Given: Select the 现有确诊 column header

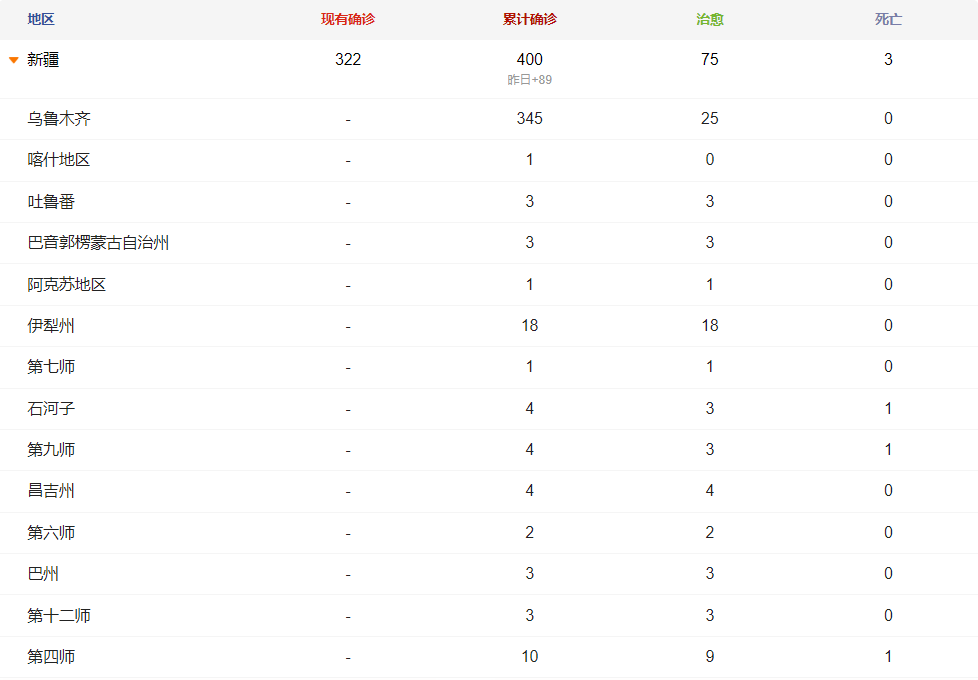Looking at the screenshot, I should [x=348, y=19].
